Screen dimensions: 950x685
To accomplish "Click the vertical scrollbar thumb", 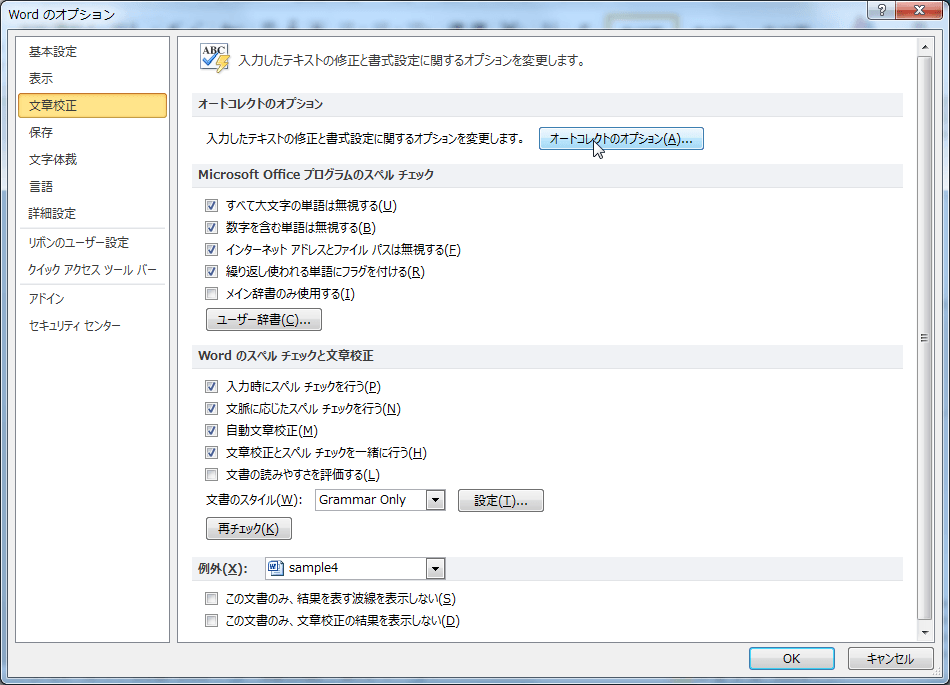I will point(925,338).
